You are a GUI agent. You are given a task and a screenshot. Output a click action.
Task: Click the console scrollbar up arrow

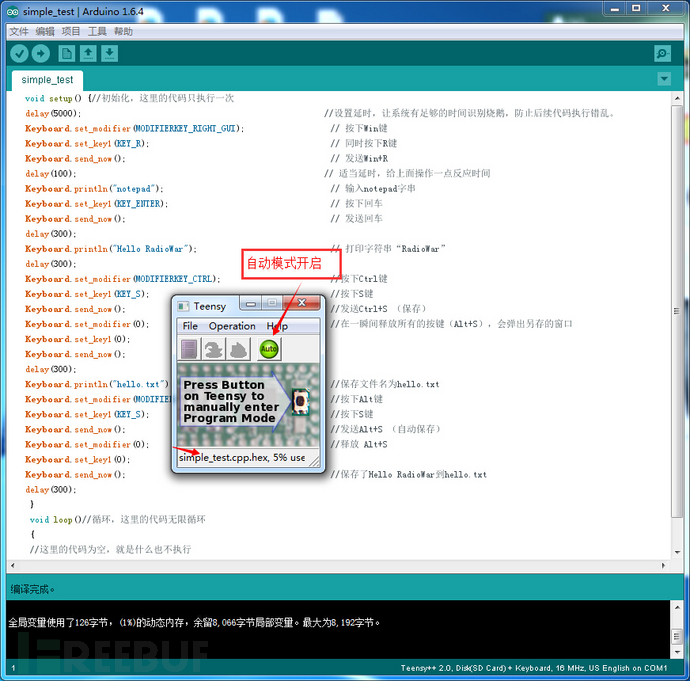pyautogui.click(x=677, y=607)
